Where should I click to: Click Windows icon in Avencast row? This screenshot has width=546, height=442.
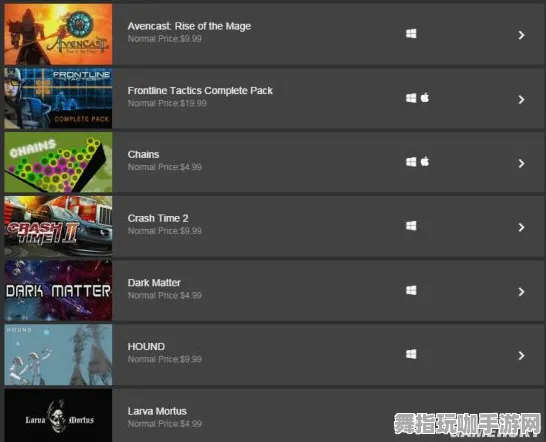pyautogui.click(x=411, y=34)
